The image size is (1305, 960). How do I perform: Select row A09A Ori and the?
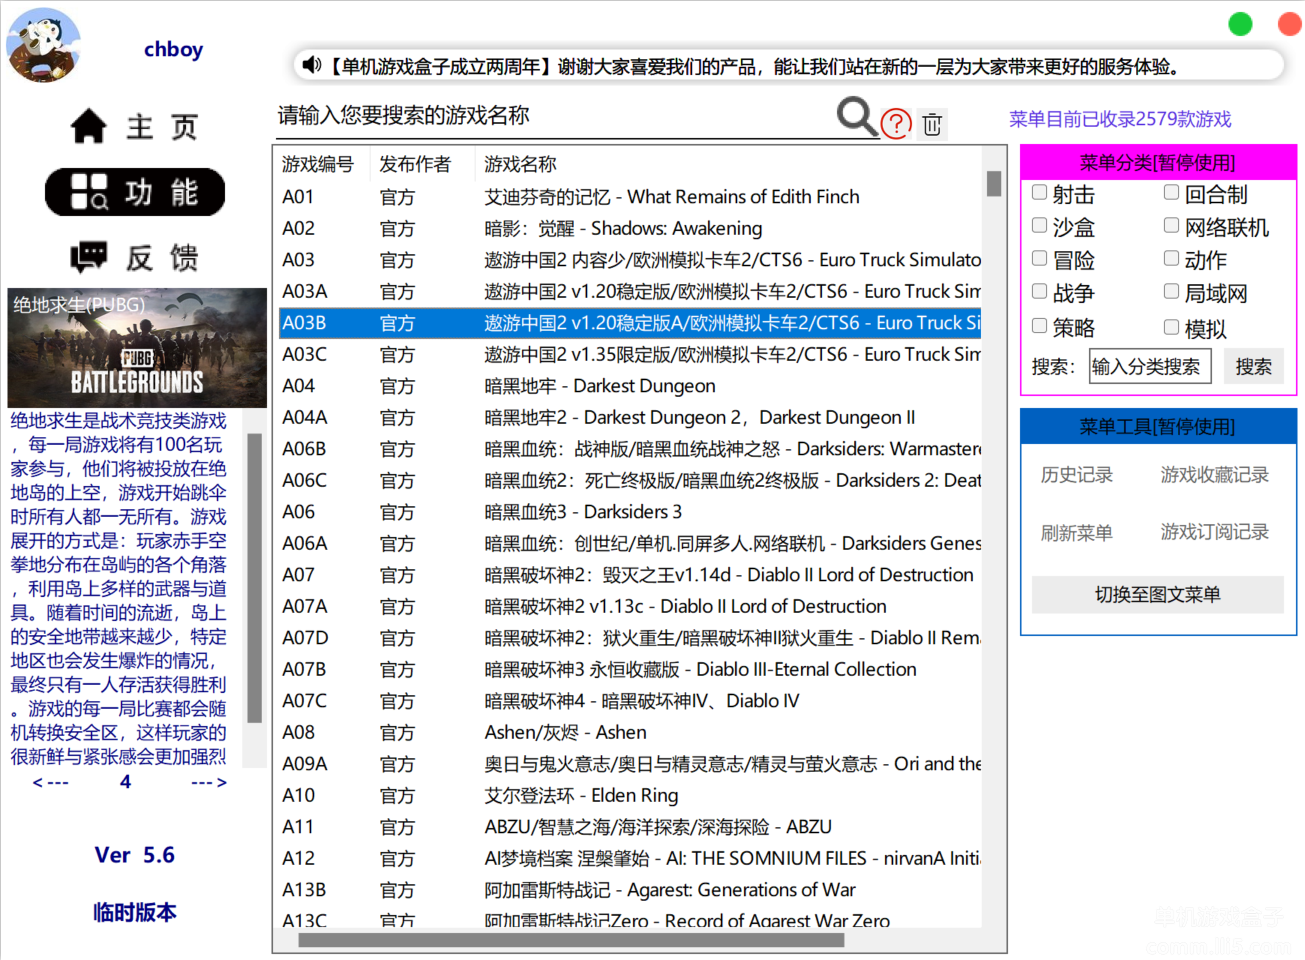[x=630, y=764]
